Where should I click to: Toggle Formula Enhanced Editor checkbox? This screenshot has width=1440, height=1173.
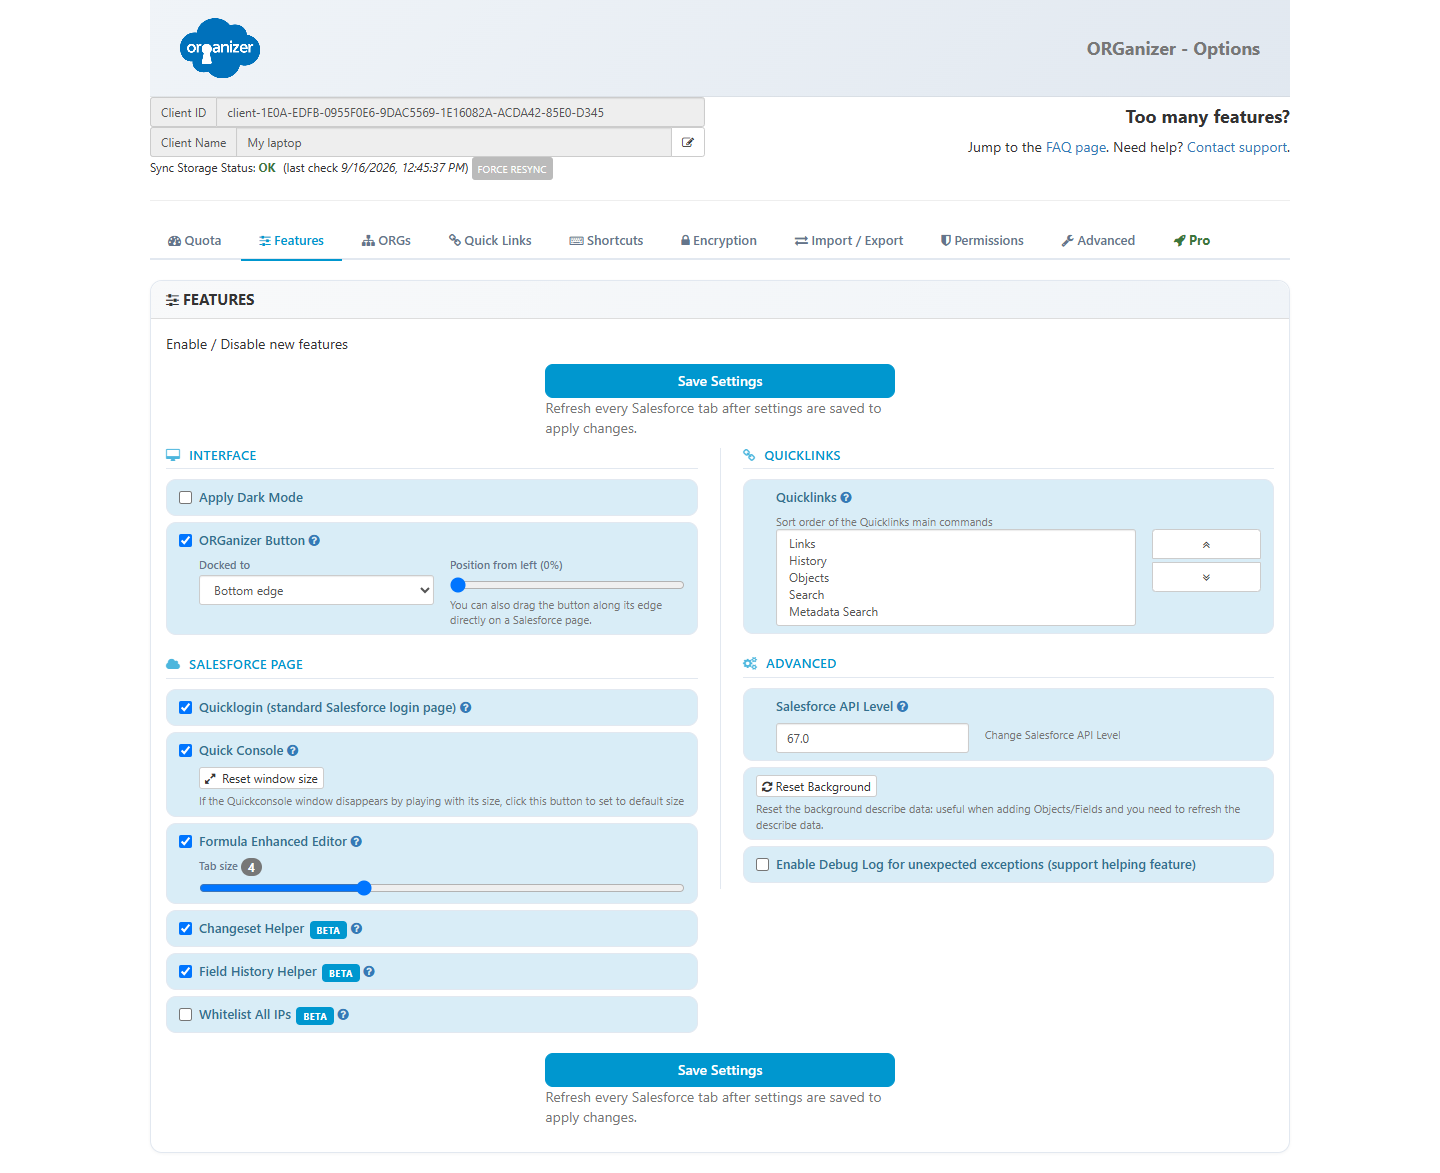pyautogui.click(x=185, y=842)
